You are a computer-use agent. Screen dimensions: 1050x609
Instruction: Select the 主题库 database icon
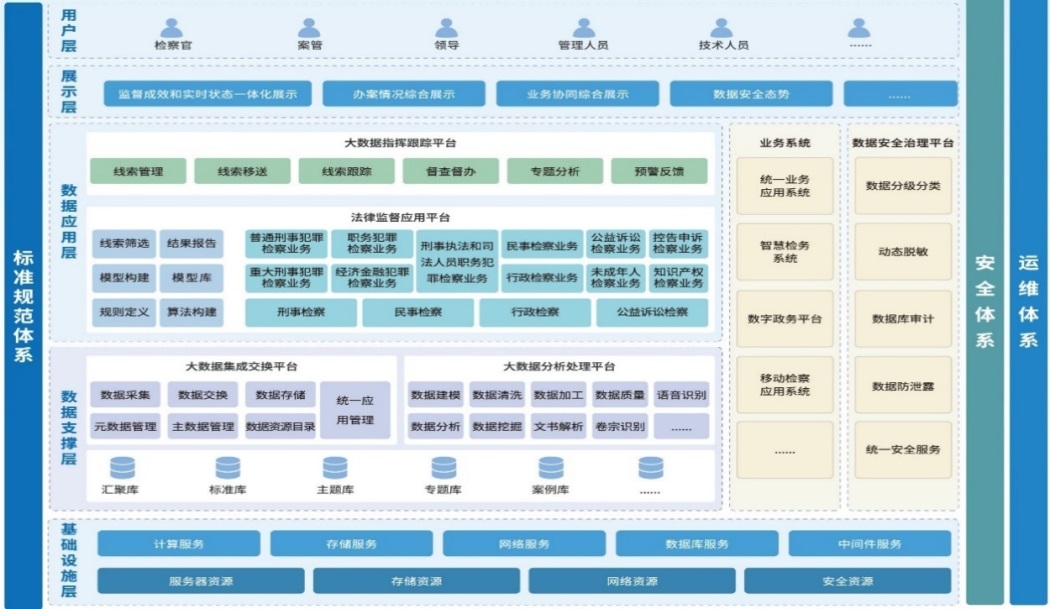pyautogui.click(x=335, y=468)
